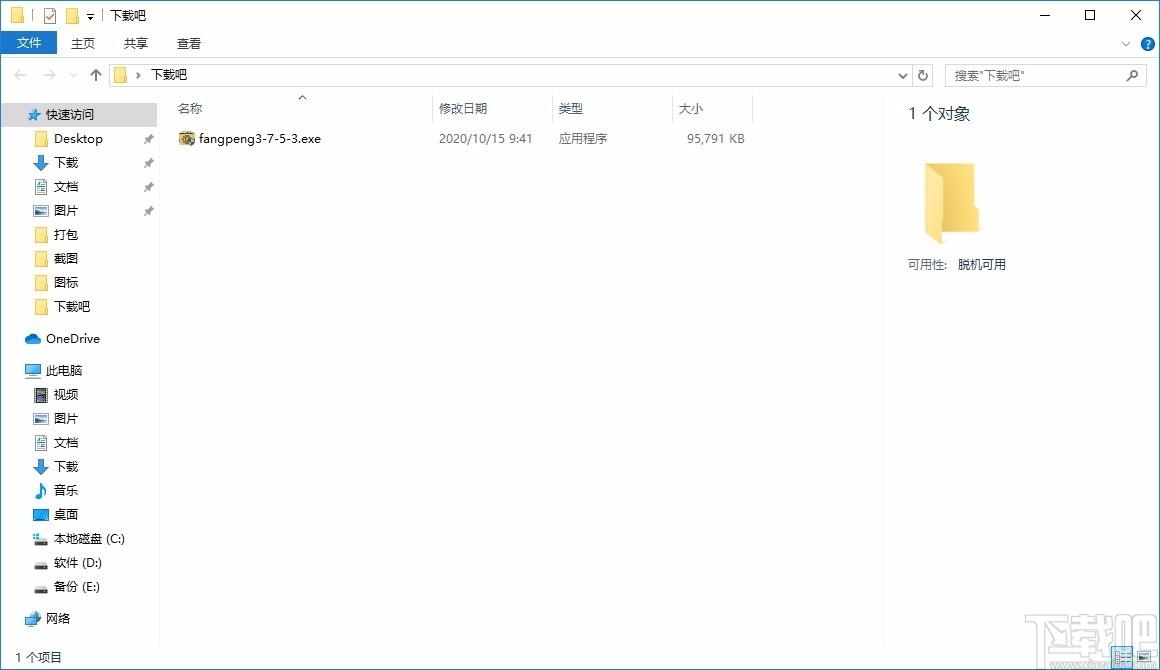Open the recent locations dropdown
The height and width of the screenshot is (670, 1160).
click(x=73, y=75)
